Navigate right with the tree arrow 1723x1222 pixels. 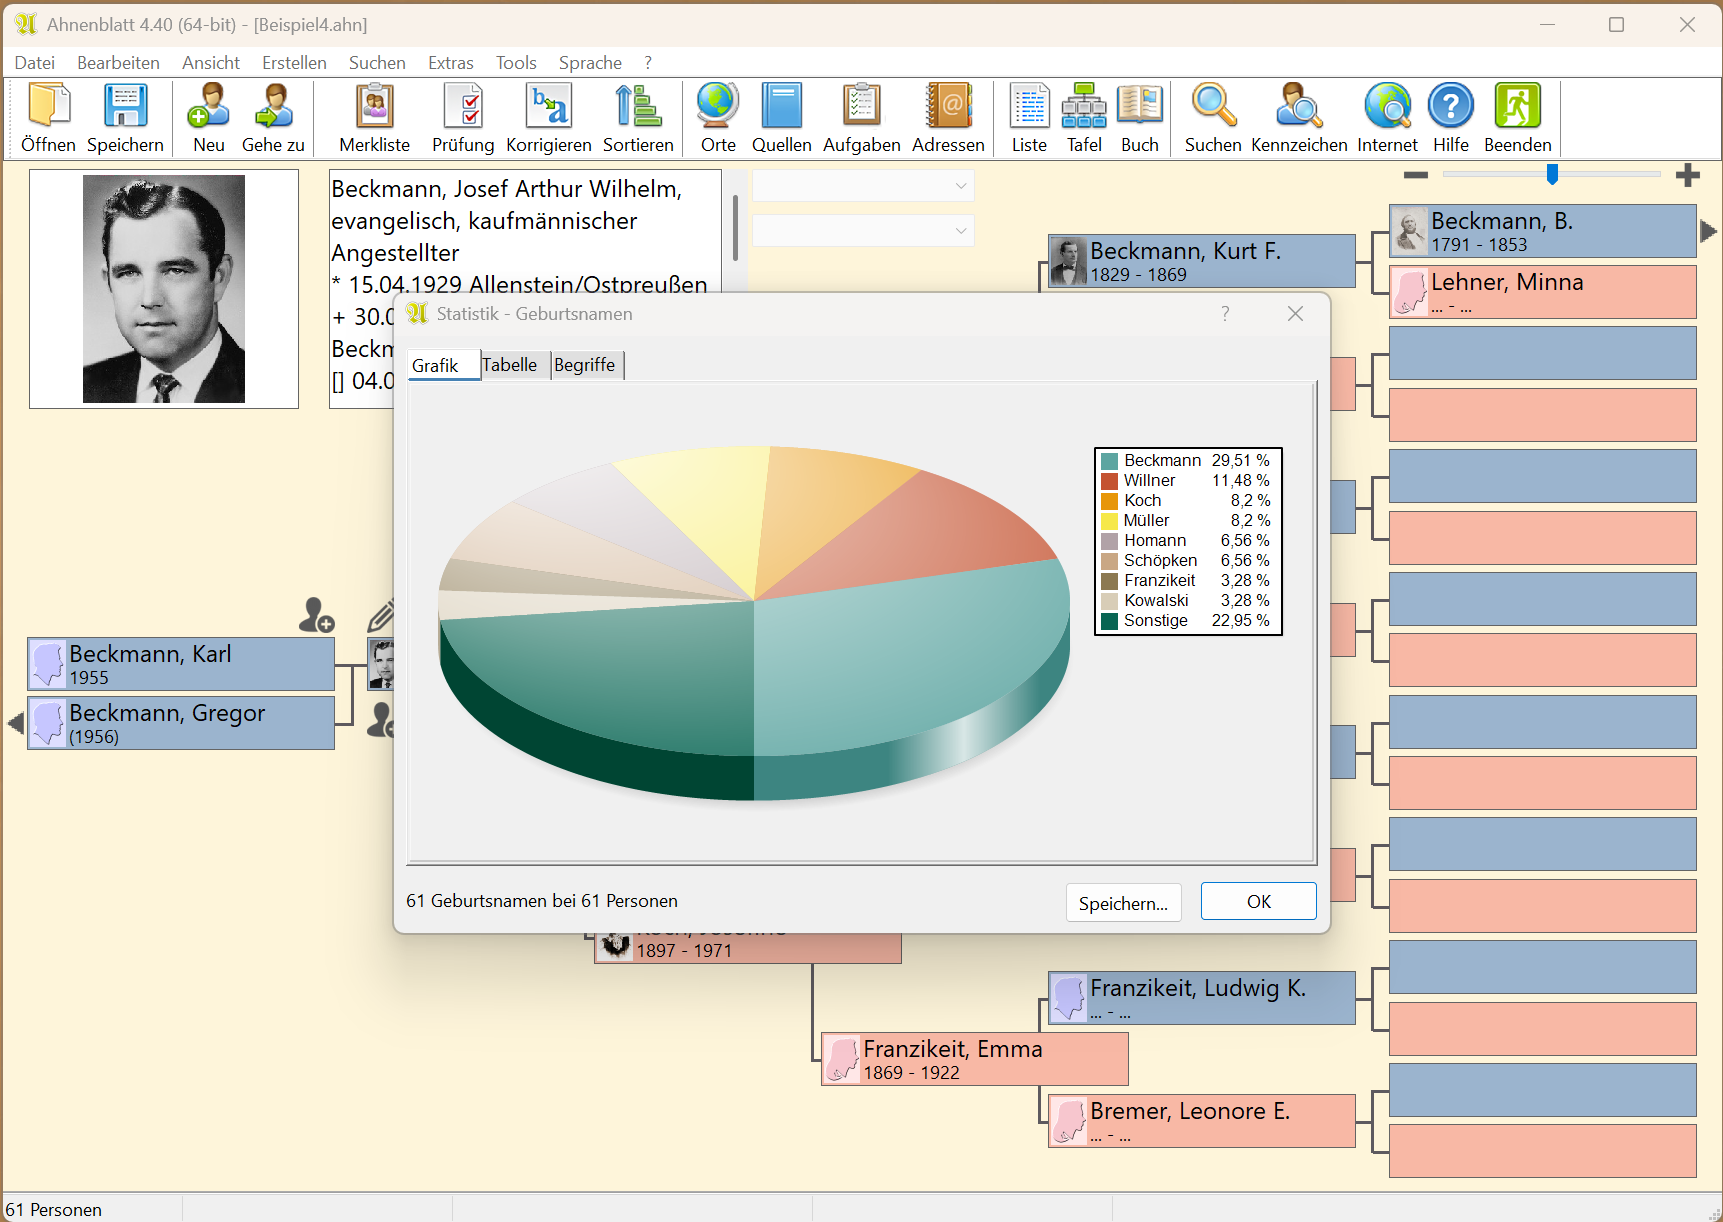click(x=1708, y=231)
